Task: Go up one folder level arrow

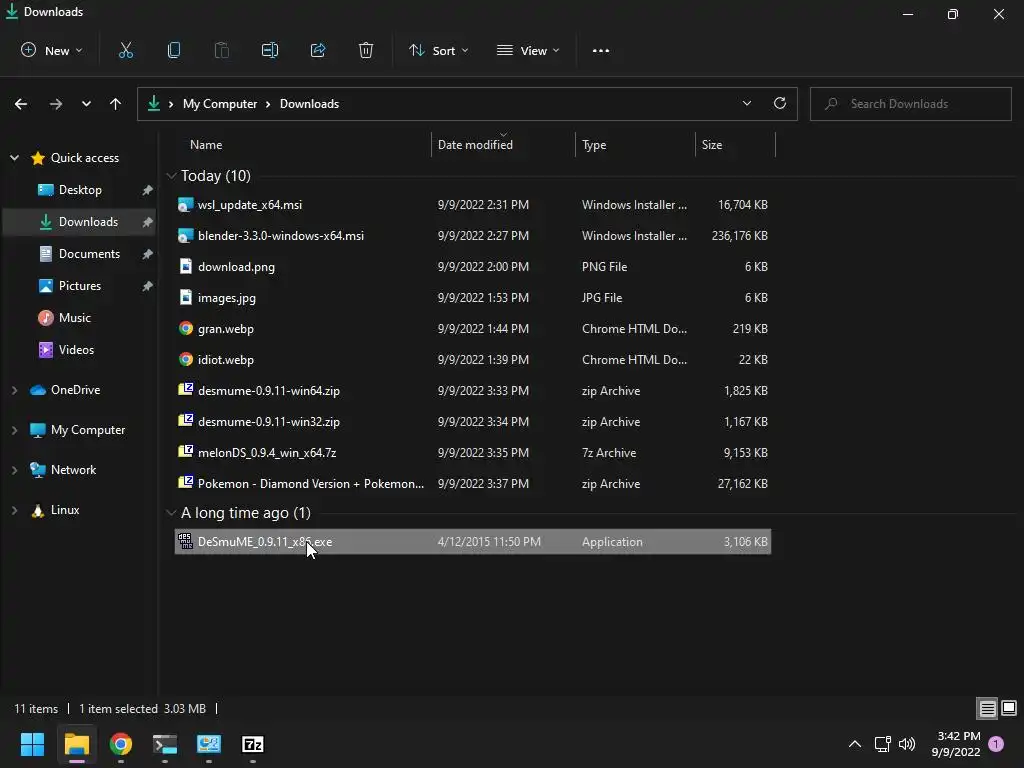Action: pos(116,104)
